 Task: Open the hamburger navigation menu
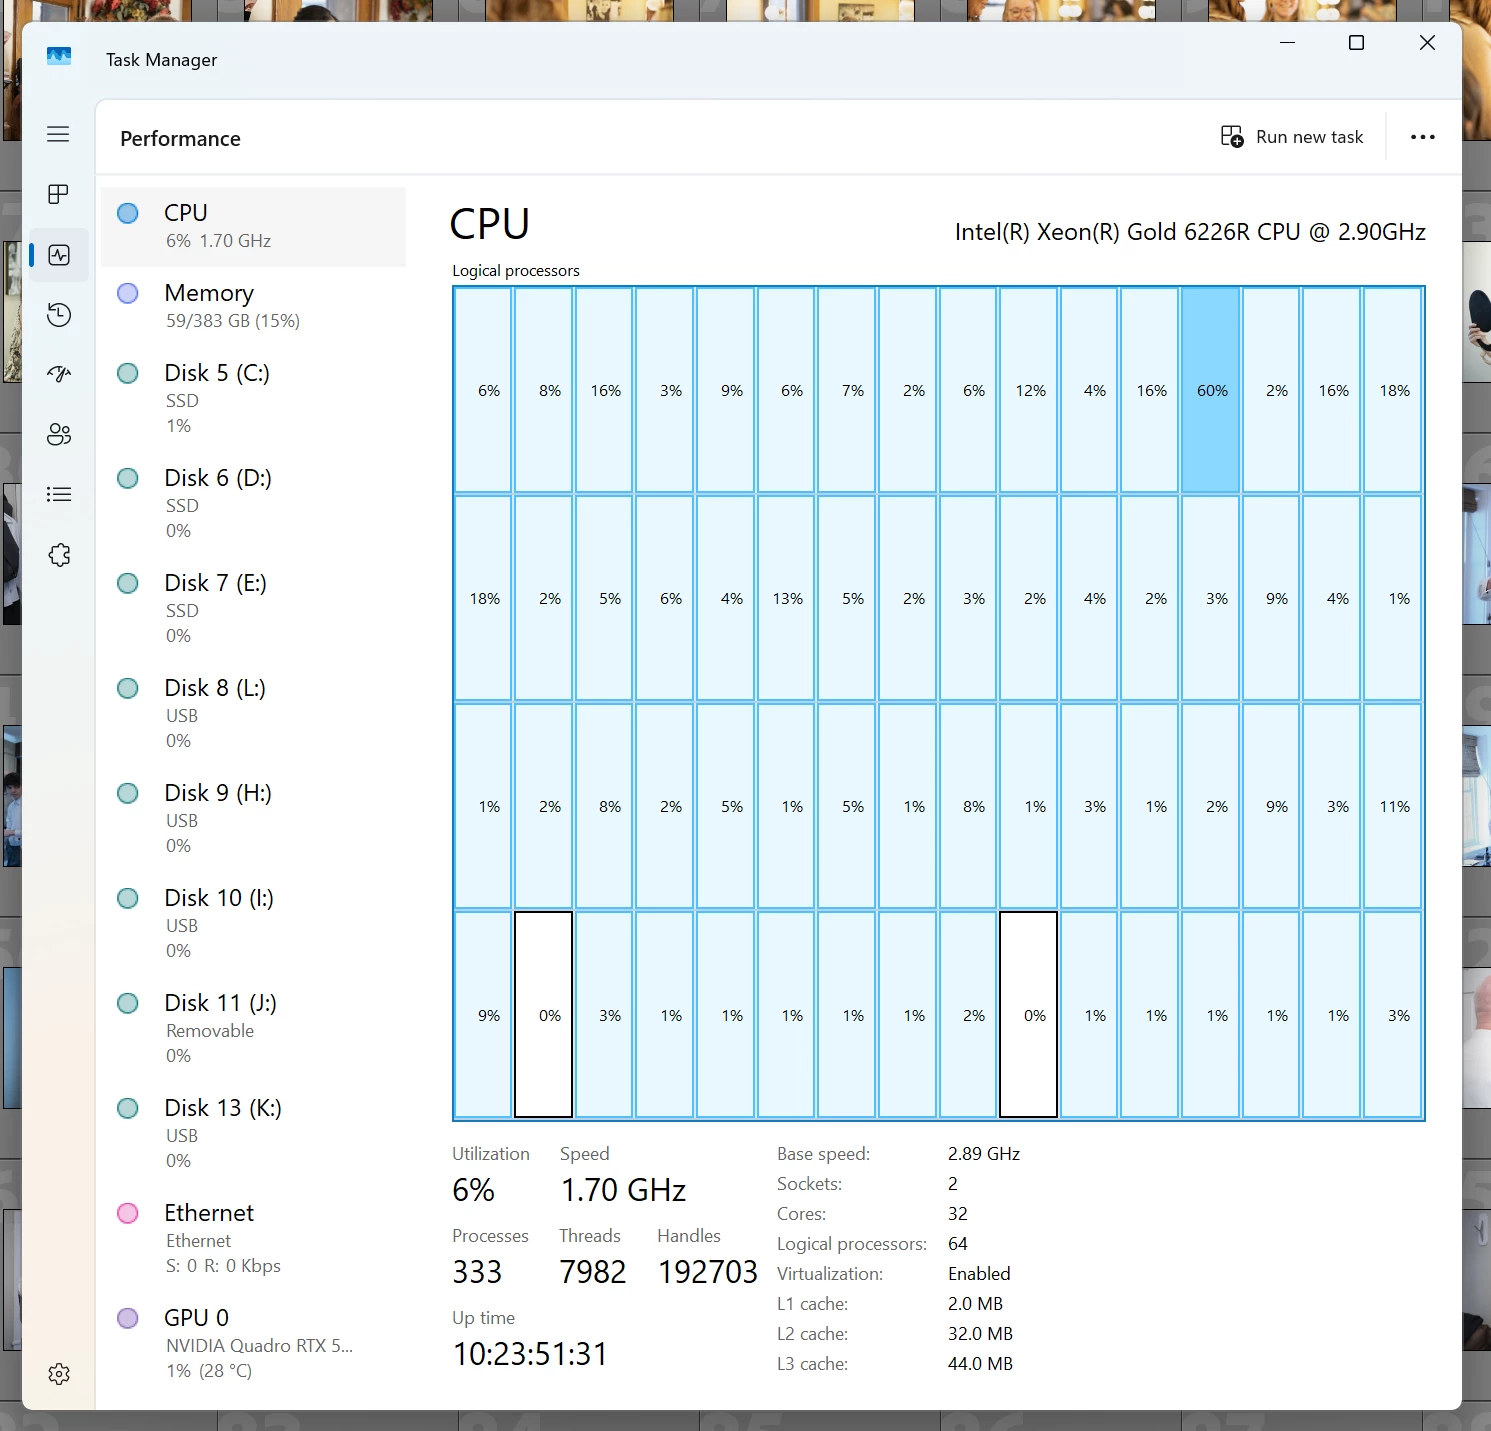click(x=58, y=134)
